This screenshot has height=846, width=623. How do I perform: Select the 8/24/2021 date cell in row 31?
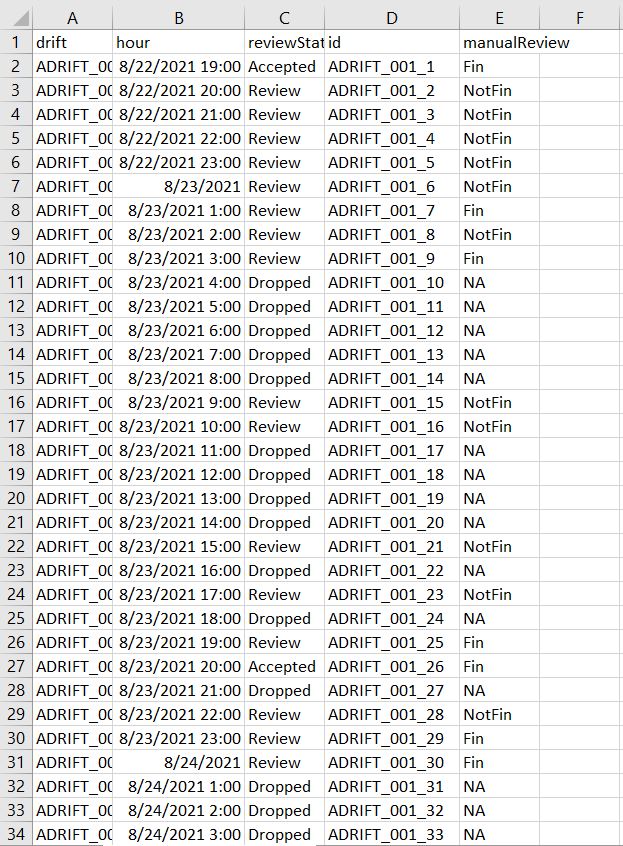click(x=178, y=762)
